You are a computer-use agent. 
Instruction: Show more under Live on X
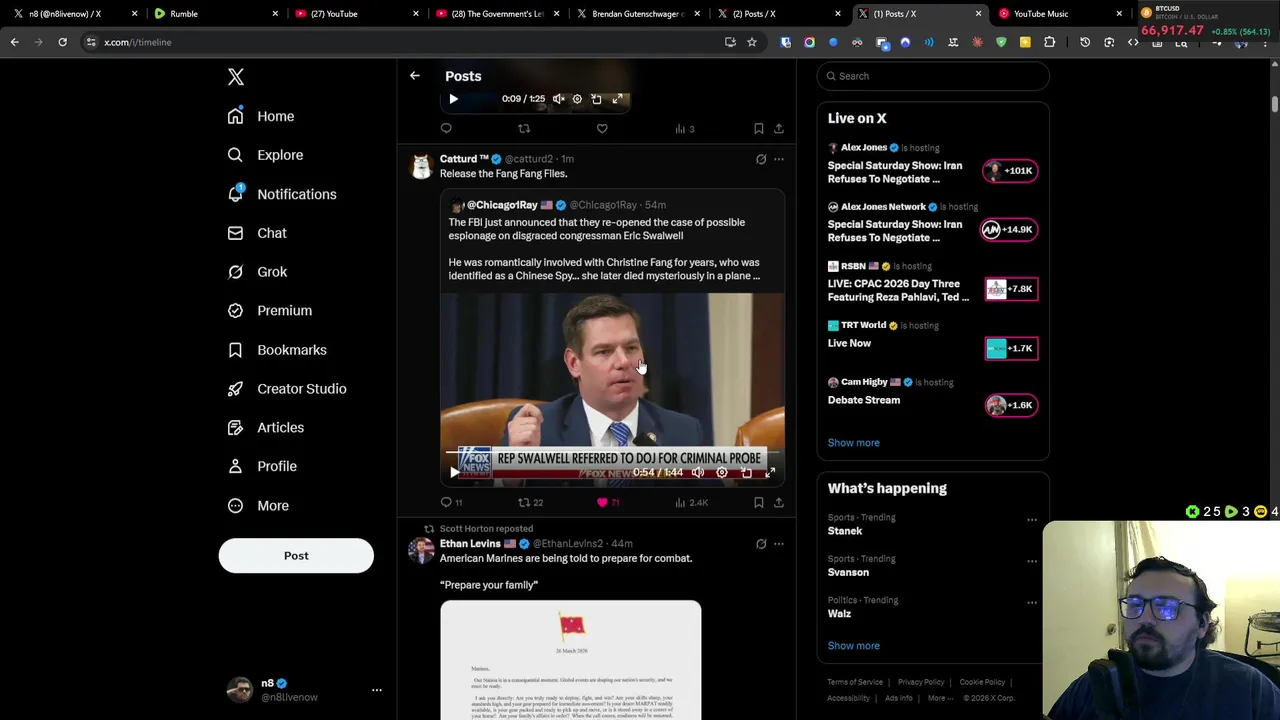[854, 443]
